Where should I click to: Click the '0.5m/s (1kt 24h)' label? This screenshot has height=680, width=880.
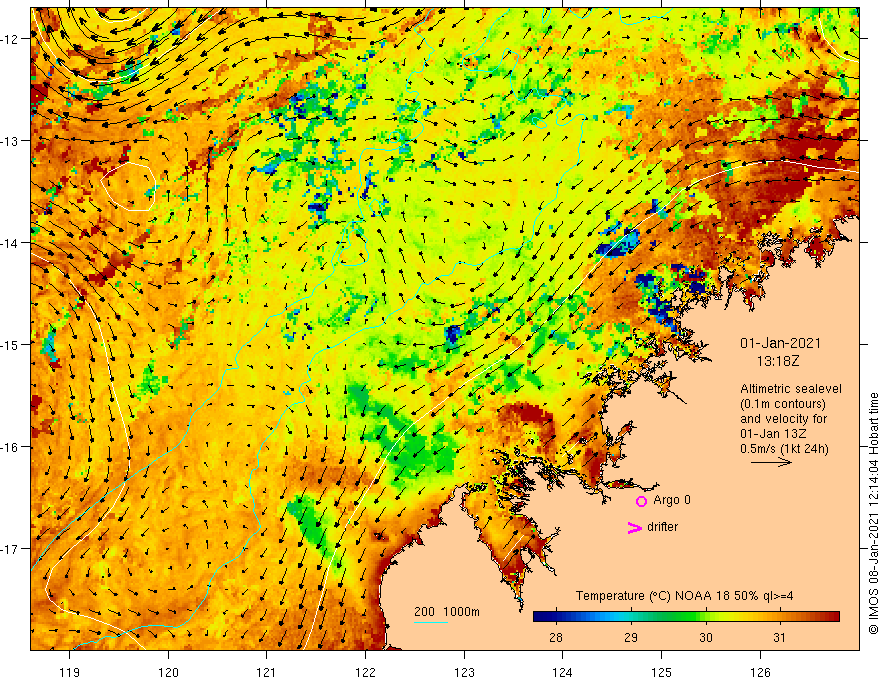click(x=784, y=449)
